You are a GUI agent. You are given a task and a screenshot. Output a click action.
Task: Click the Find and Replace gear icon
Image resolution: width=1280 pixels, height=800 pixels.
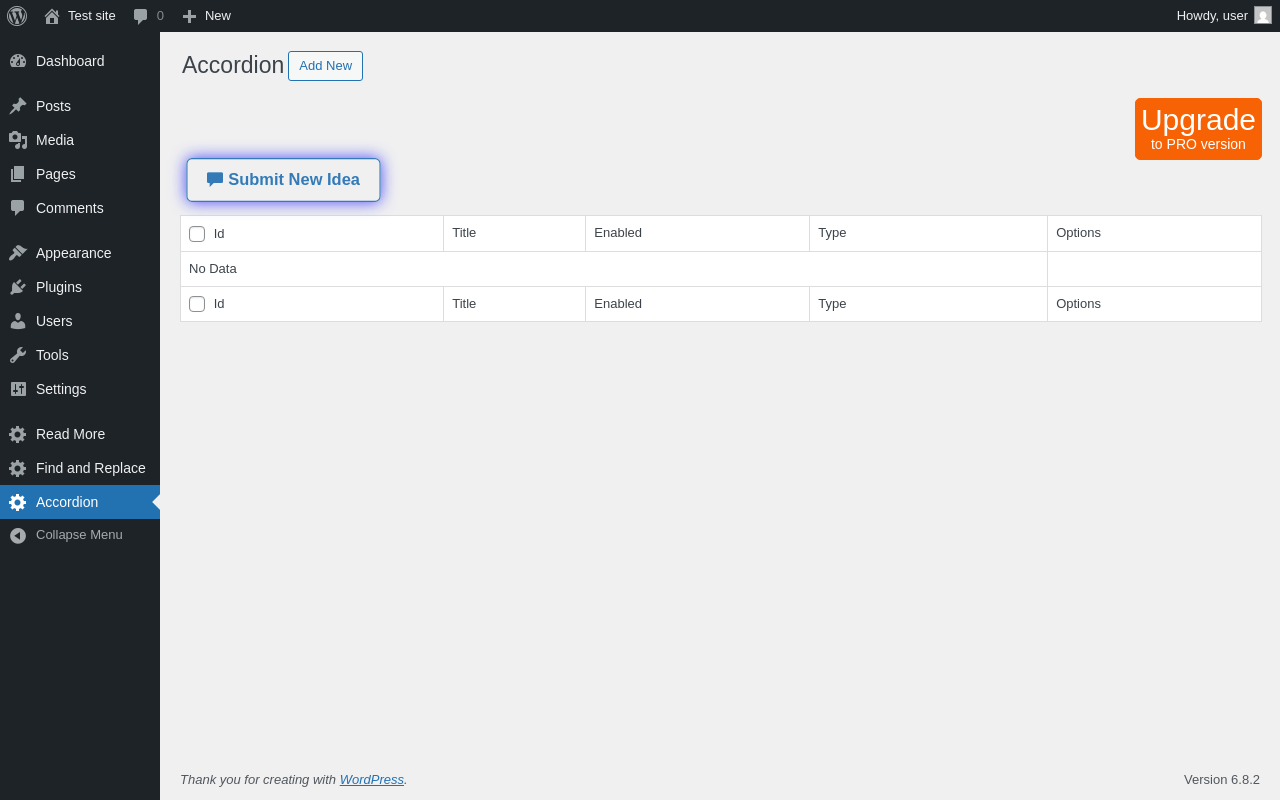18,468
